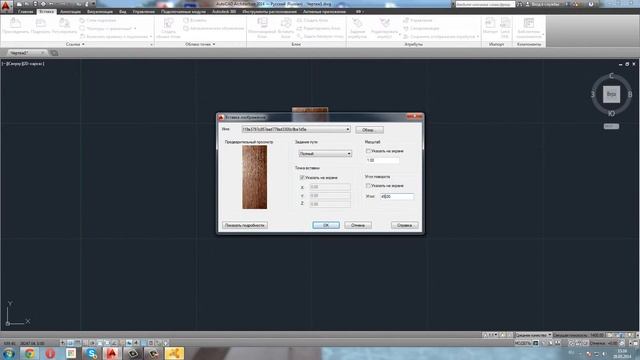
Task: Click the scale value input field 1.00
Action: point(383,160)
